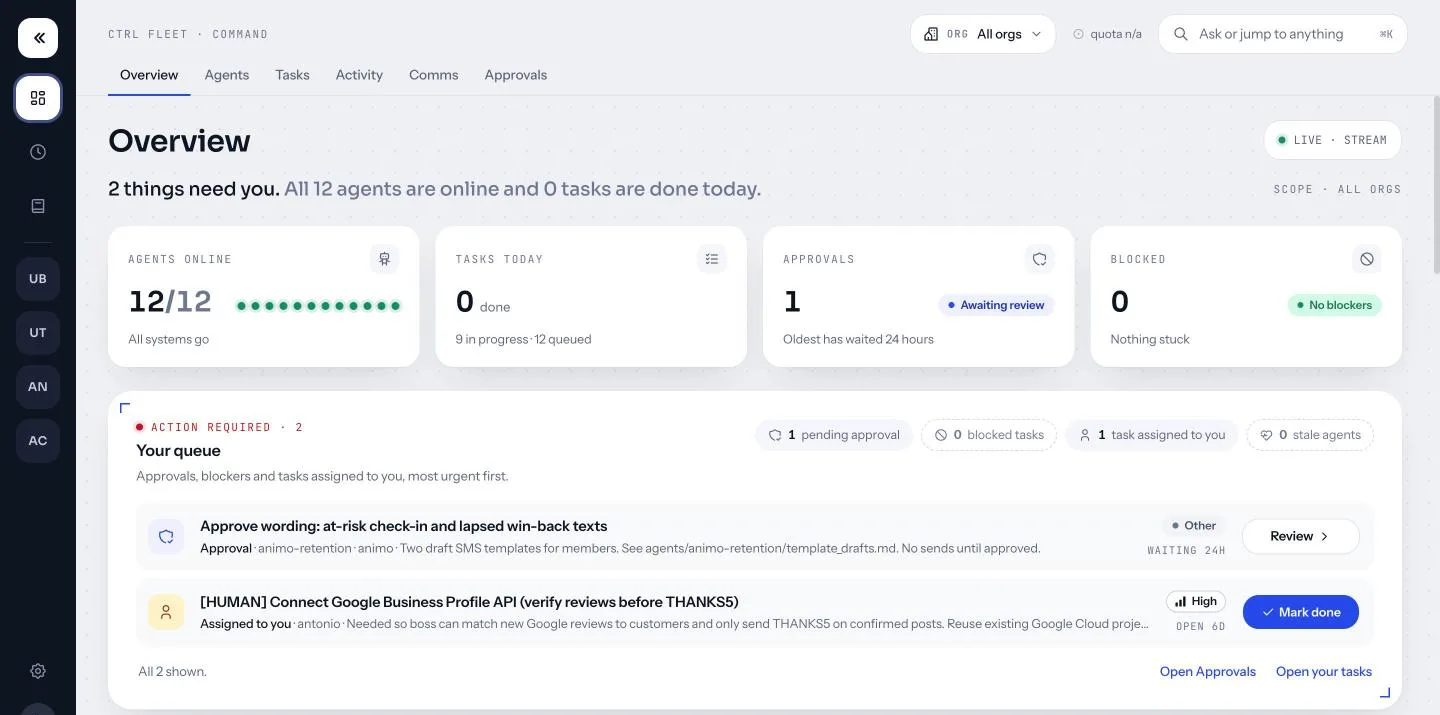
Task: Filter by 1 pending approval chip
Action: [x=834, y=435]
